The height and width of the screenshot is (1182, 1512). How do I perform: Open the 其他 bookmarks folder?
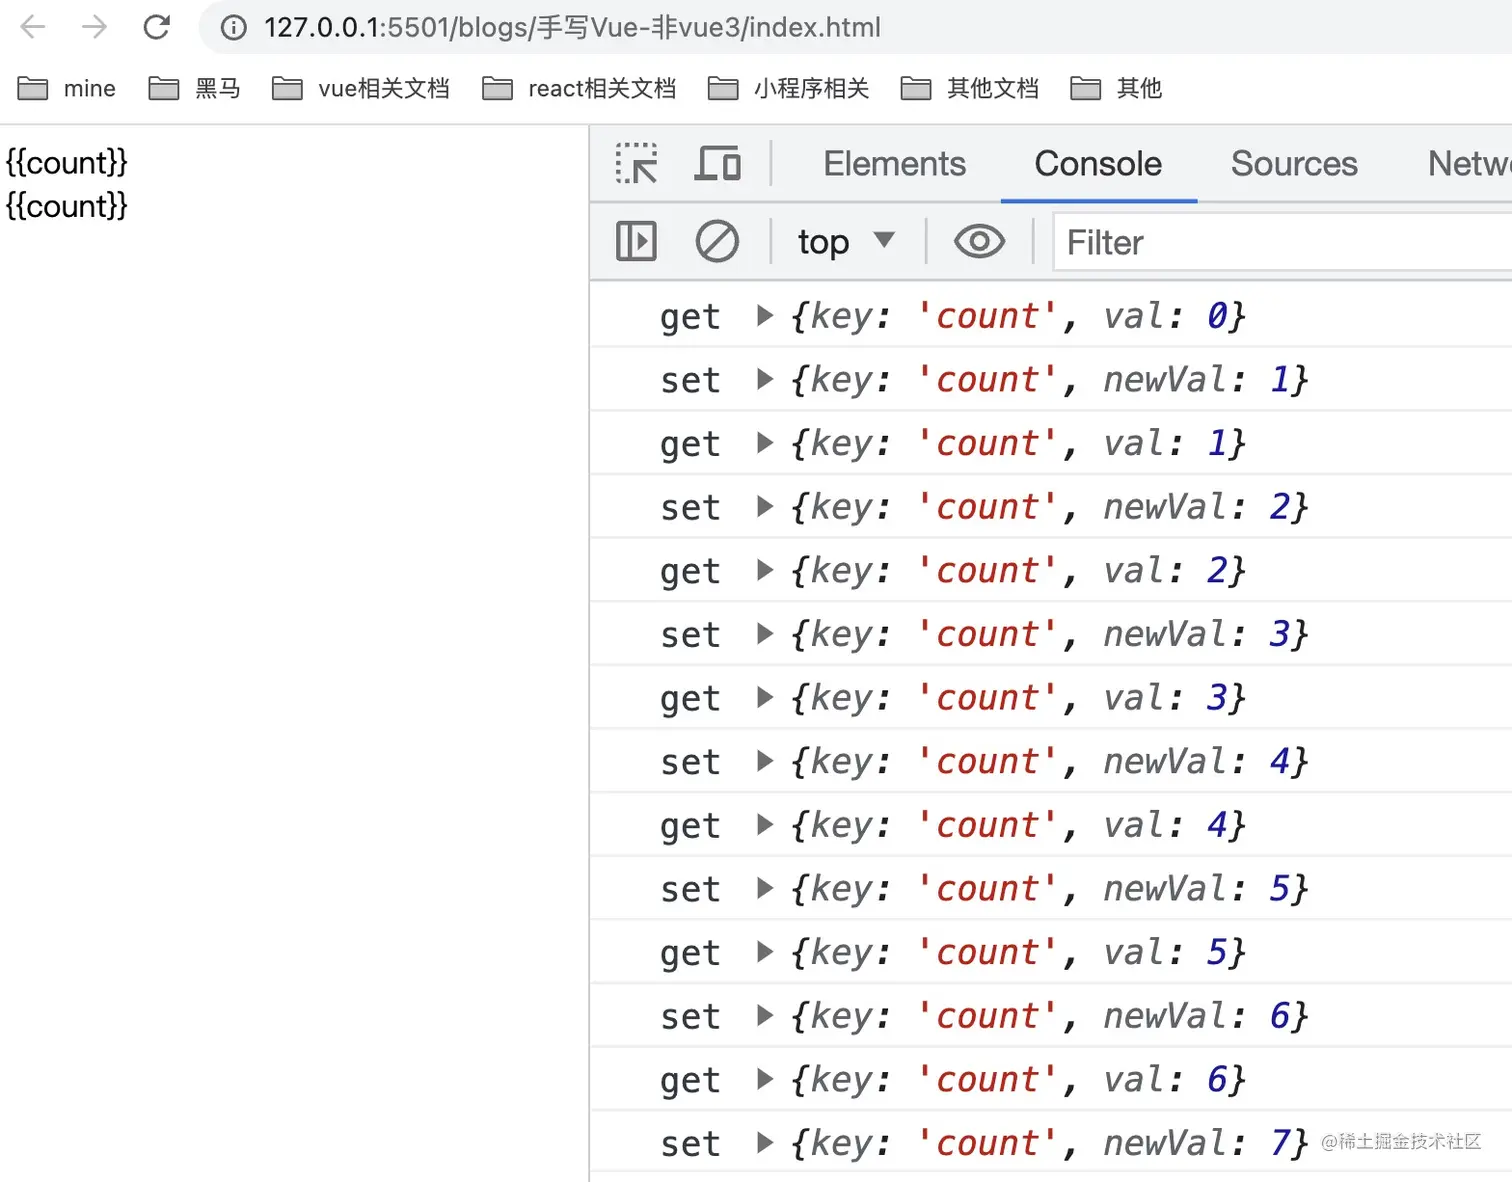1117,89
